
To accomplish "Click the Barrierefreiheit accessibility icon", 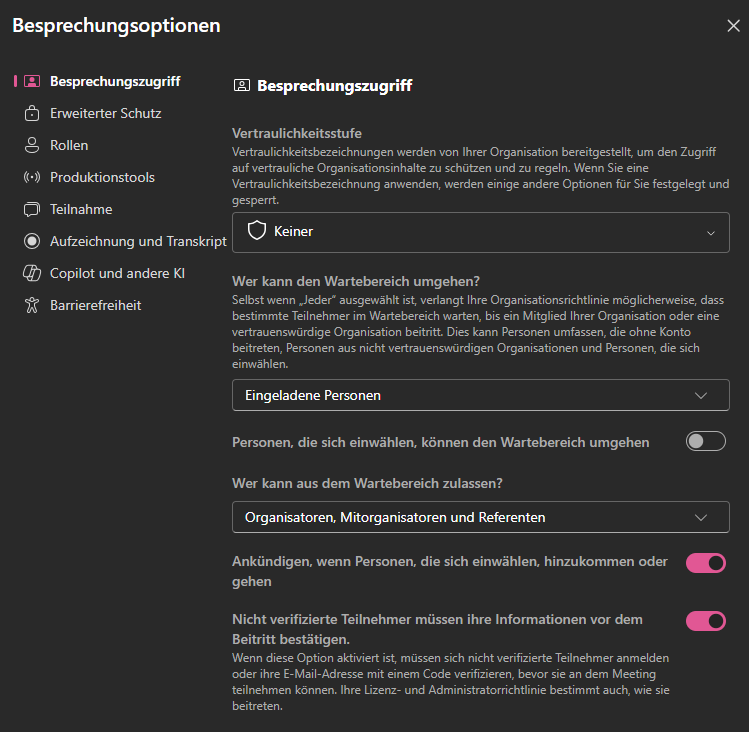I will (32, 305).
